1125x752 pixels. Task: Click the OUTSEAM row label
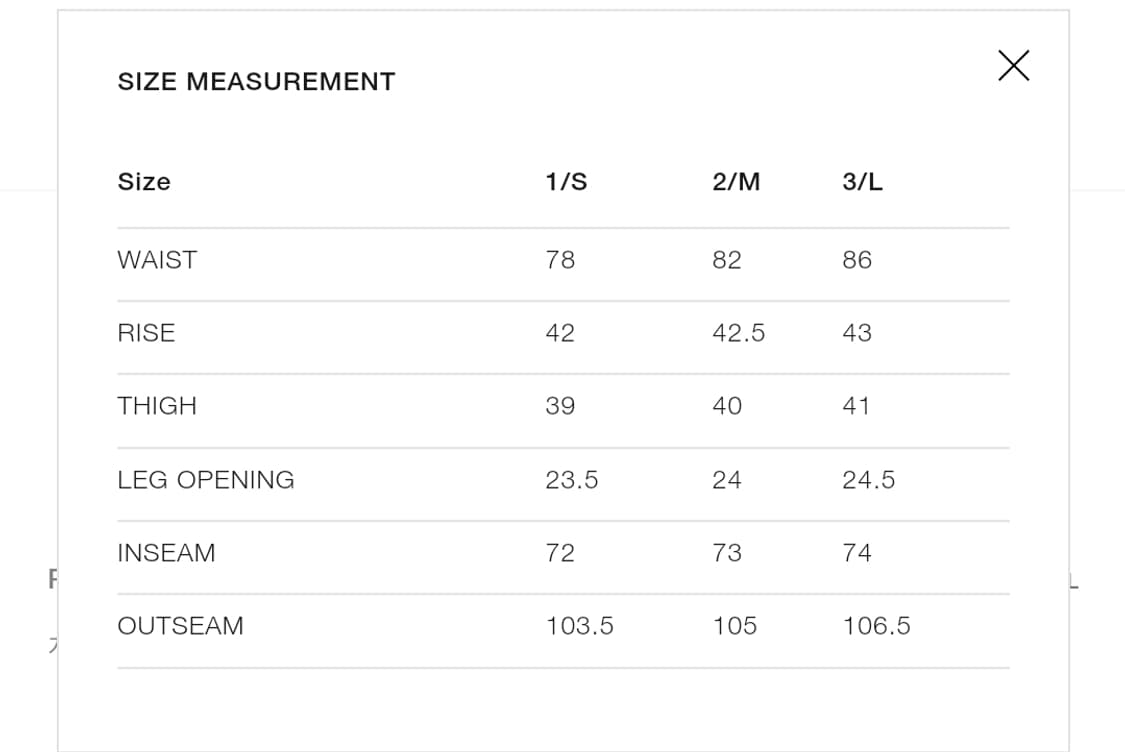180,626
